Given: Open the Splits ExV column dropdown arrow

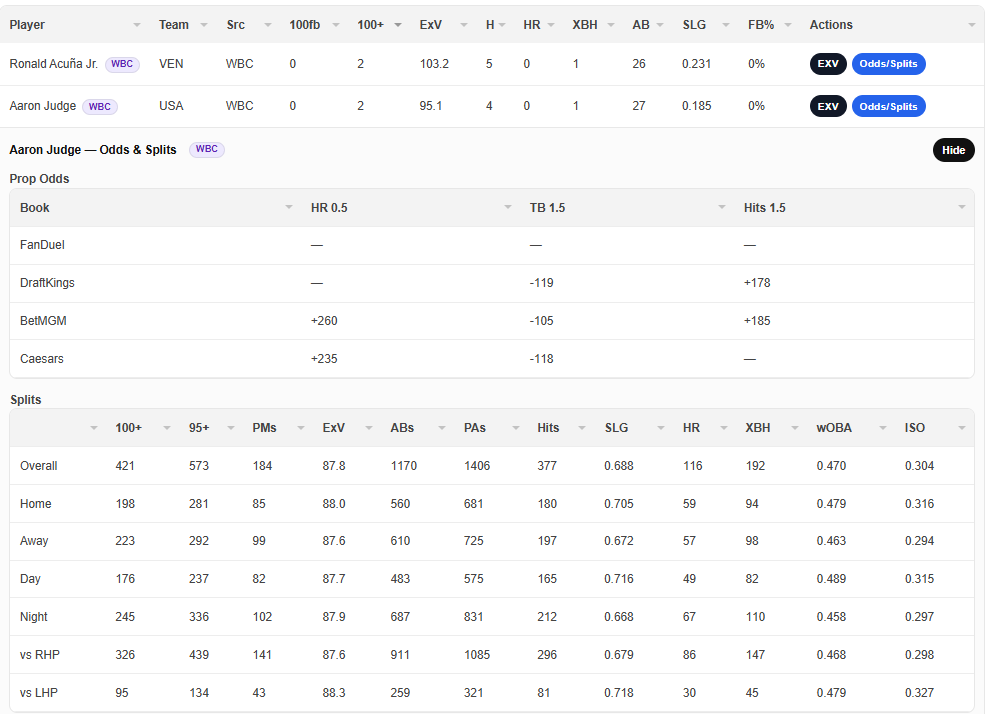Looking at the screenshot, I should (x=368, y=428).
